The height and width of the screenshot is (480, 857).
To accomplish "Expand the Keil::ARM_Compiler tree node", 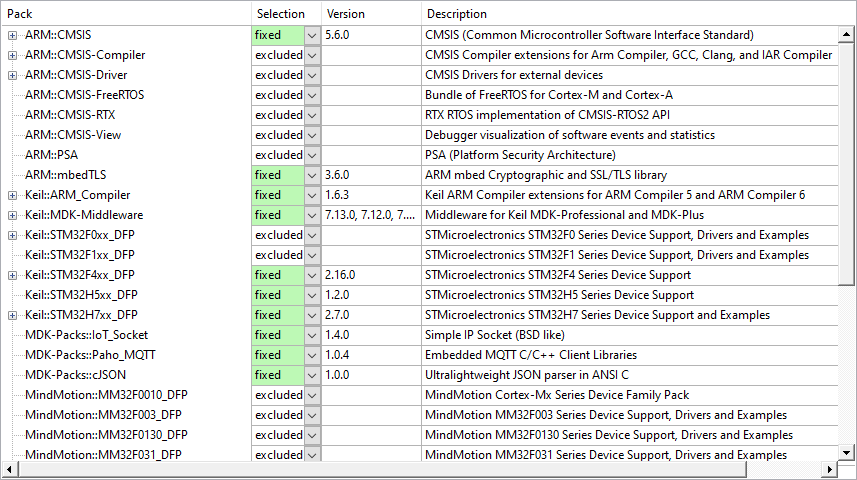I will 12,195.
